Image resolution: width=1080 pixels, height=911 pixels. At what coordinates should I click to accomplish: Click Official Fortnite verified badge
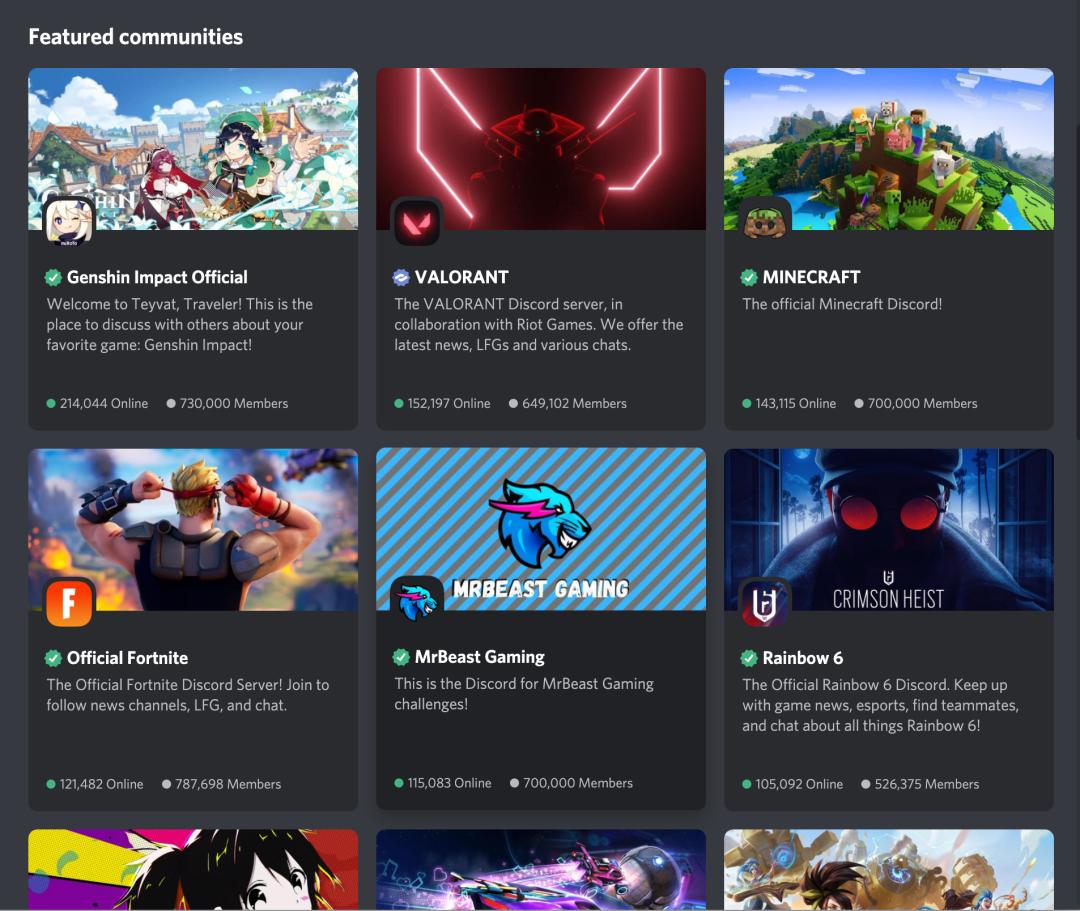(x=53, y=658)
